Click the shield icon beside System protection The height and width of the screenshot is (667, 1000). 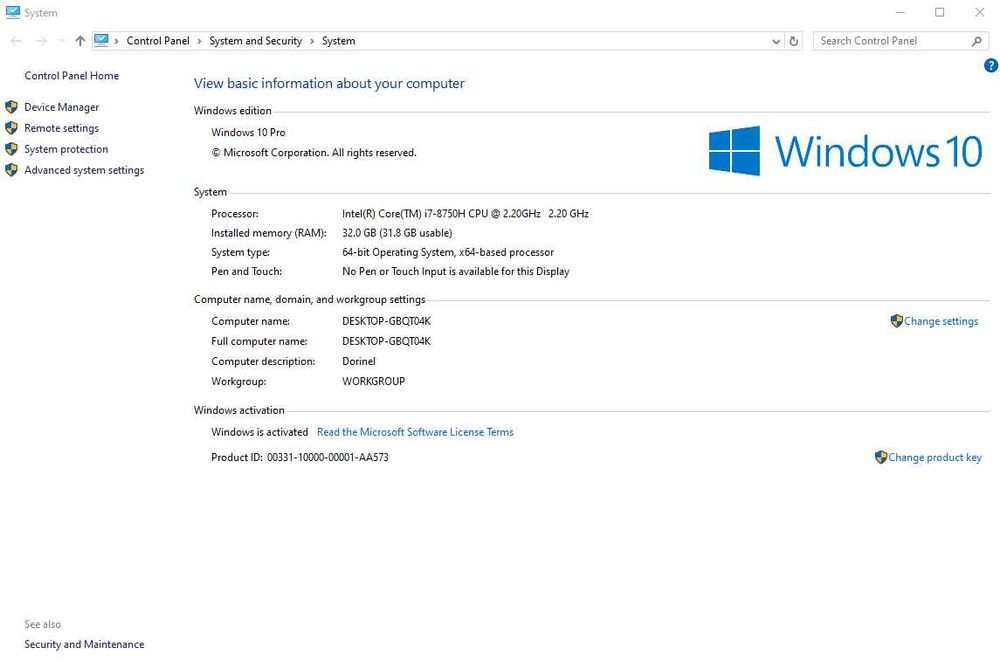point(11,149)
